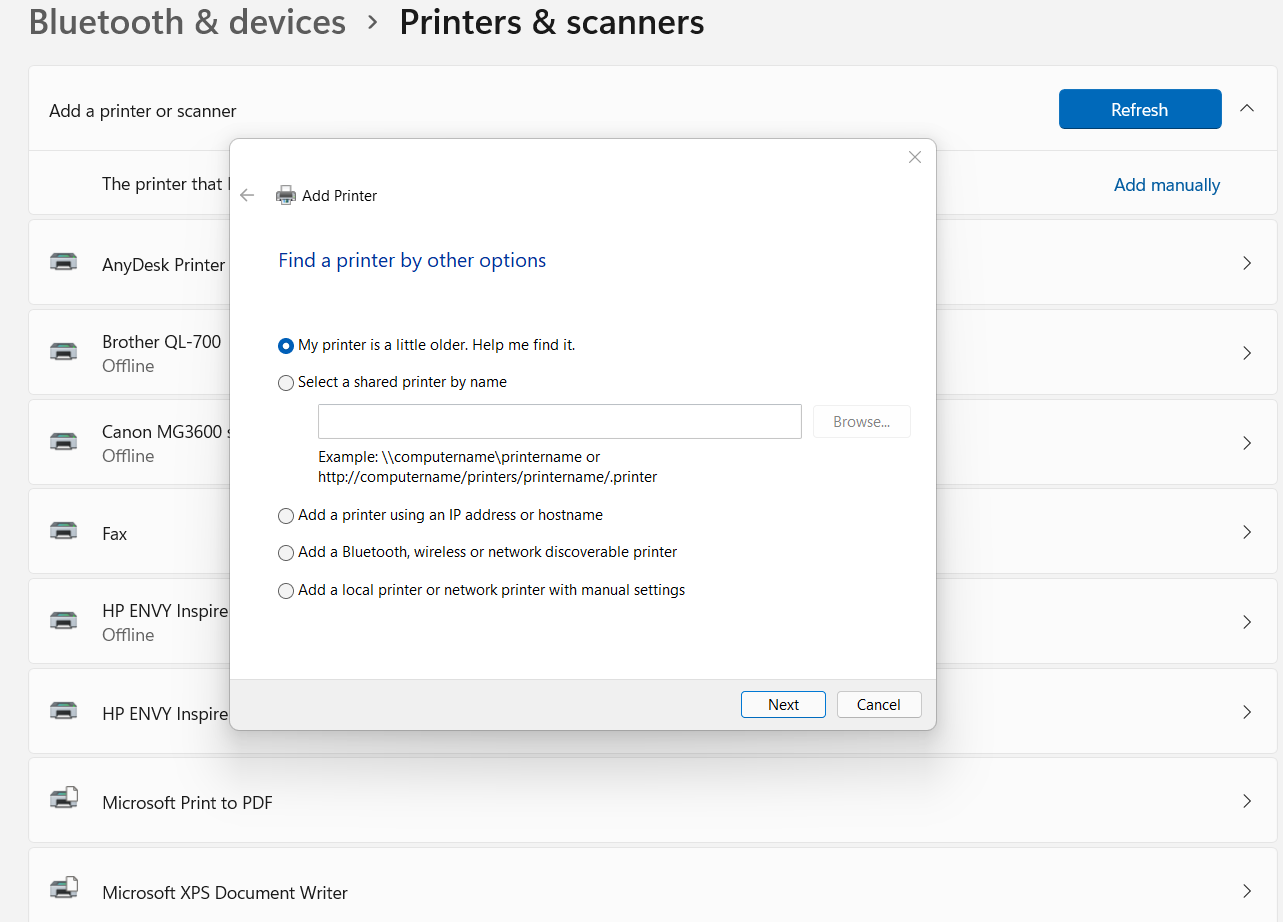Click the 'Microsoft Print to PDF' label
The width and height of the screenshot is (1283, 922).
(187, 803)
